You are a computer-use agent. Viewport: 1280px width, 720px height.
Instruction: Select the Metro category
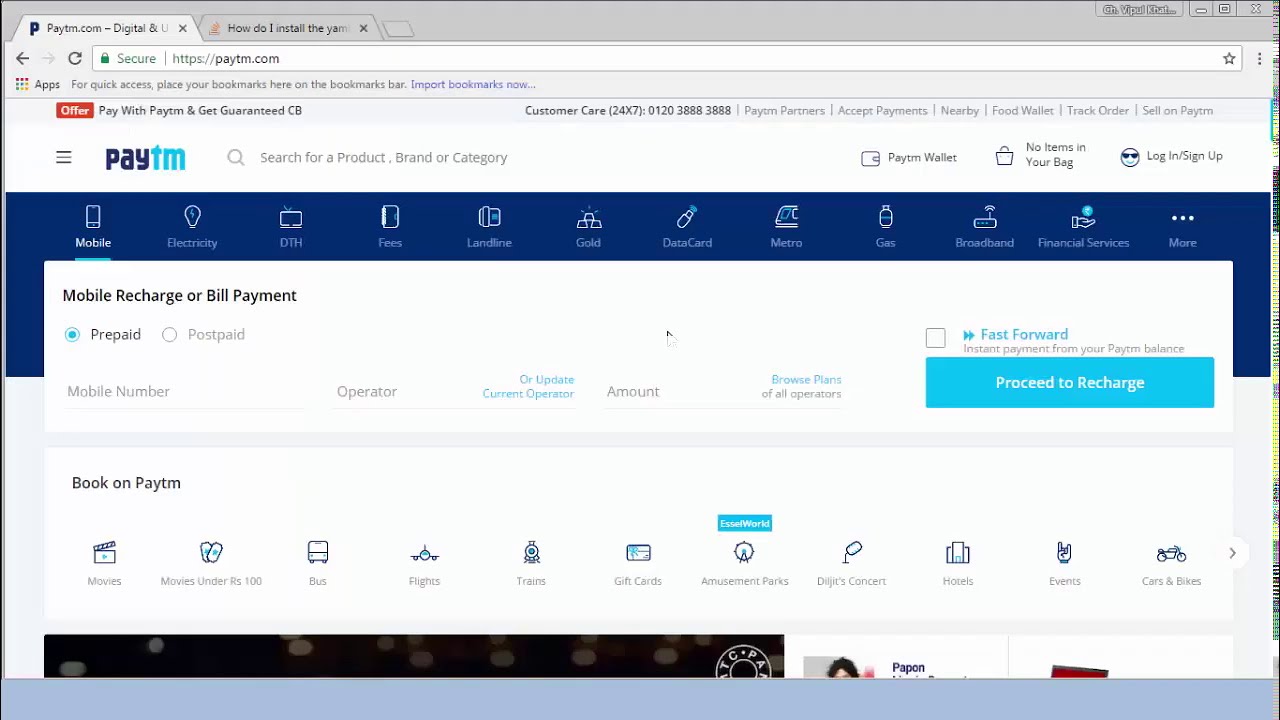pyautogui.click(x=786, y=227)
